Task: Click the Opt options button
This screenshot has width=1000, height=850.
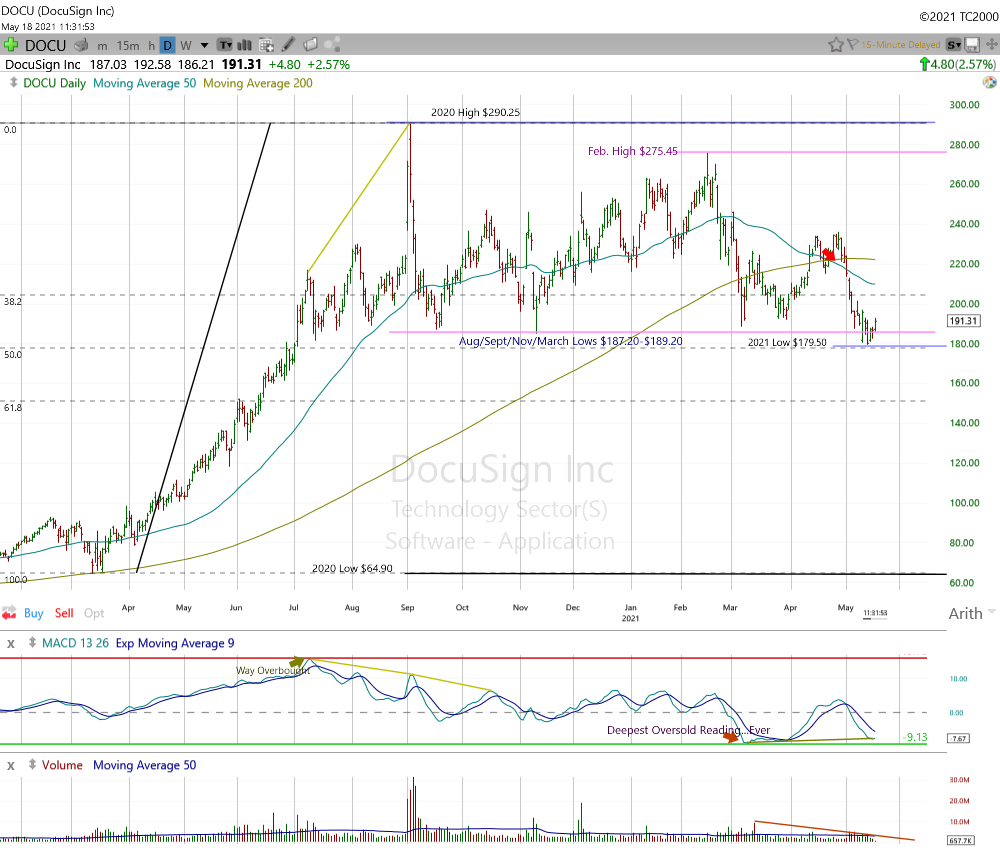Action: point(94,613)
